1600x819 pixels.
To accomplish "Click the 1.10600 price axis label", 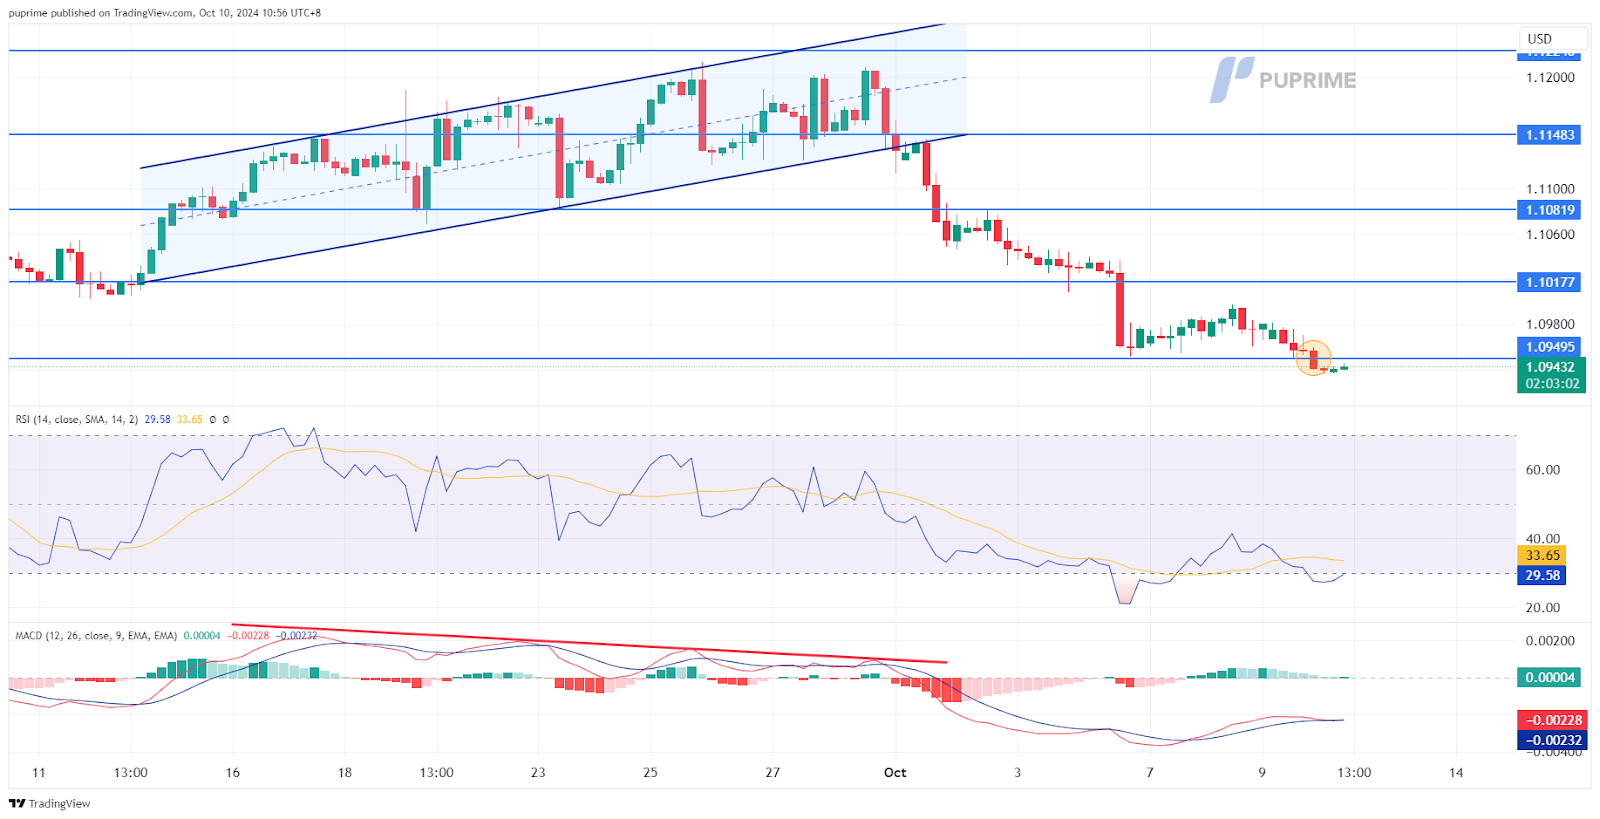I will 1550,234.
